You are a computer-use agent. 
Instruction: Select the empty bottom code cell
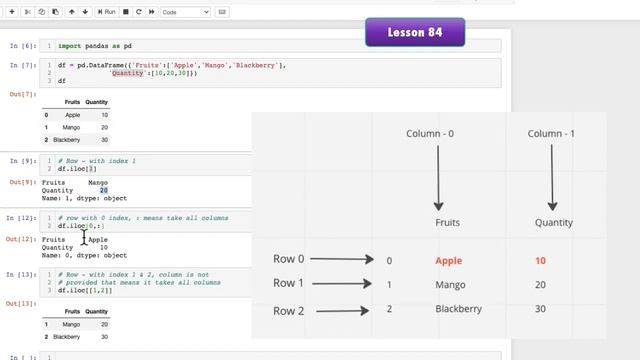pyautogui.click(x=270, y=356)
